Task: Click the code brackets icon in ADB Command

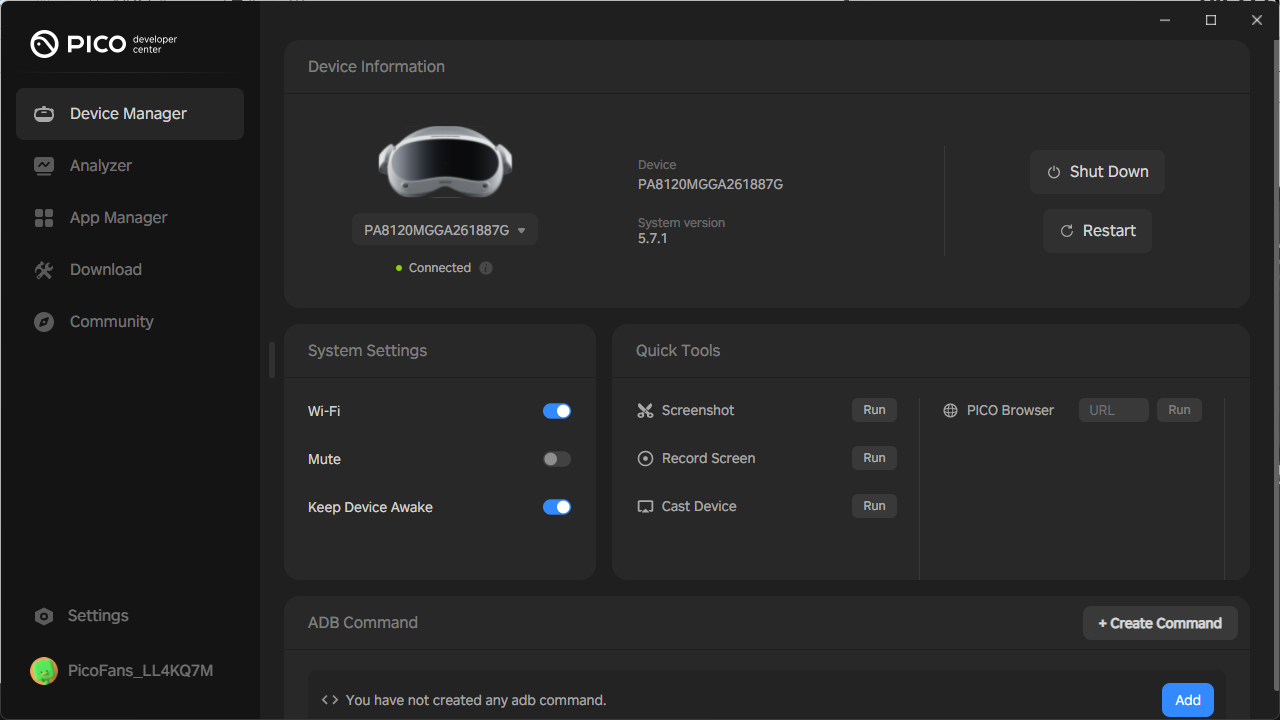Action: (x=330, y=700)
